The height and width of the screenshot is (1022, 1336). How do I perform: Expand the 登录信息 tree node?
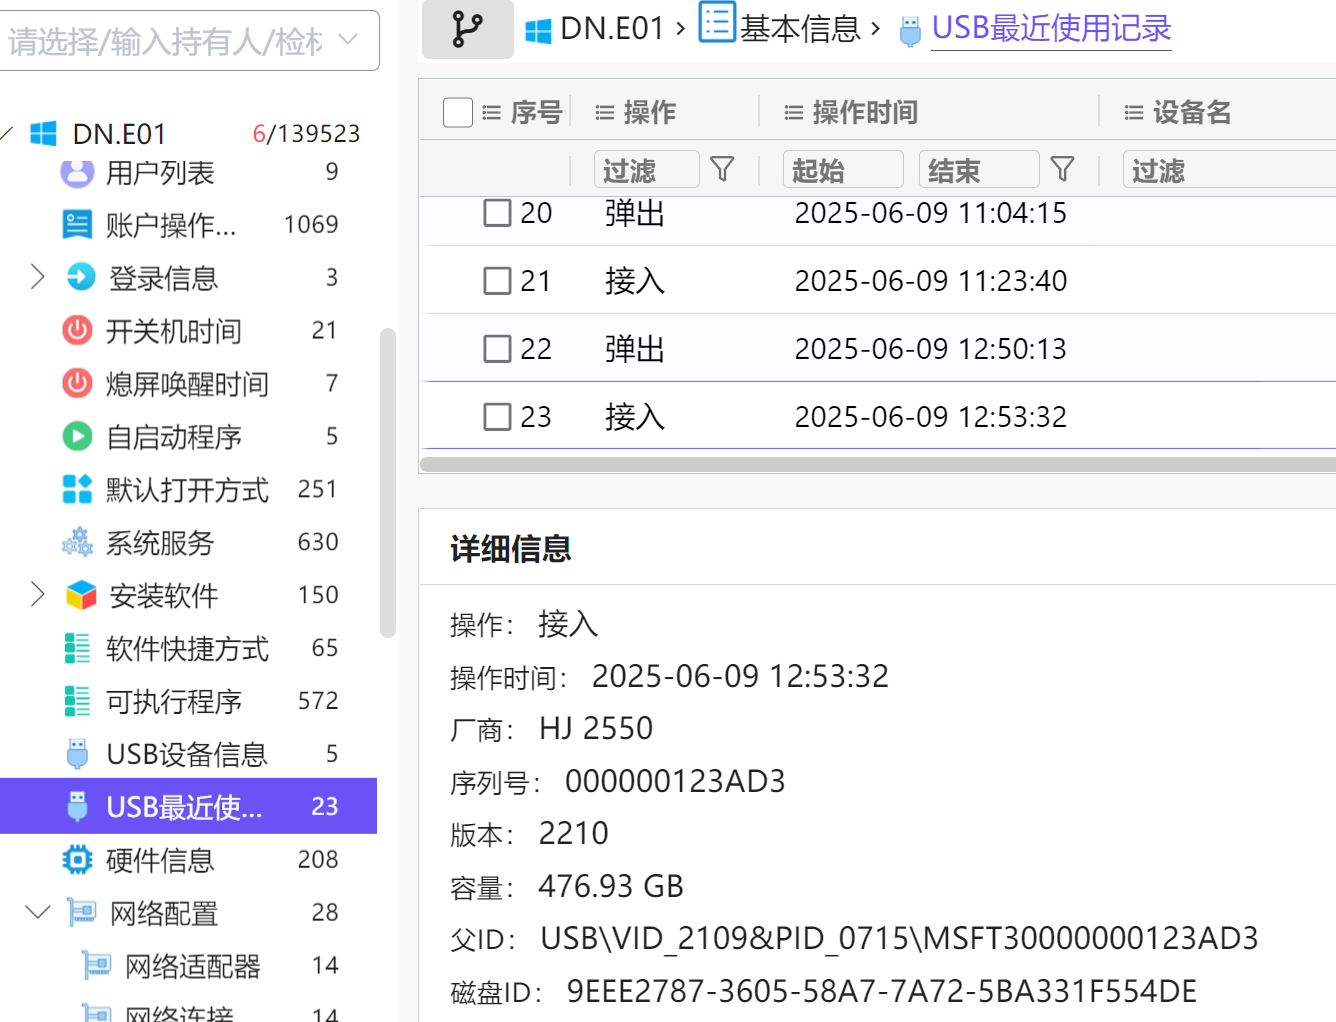(x=38, y=277)
